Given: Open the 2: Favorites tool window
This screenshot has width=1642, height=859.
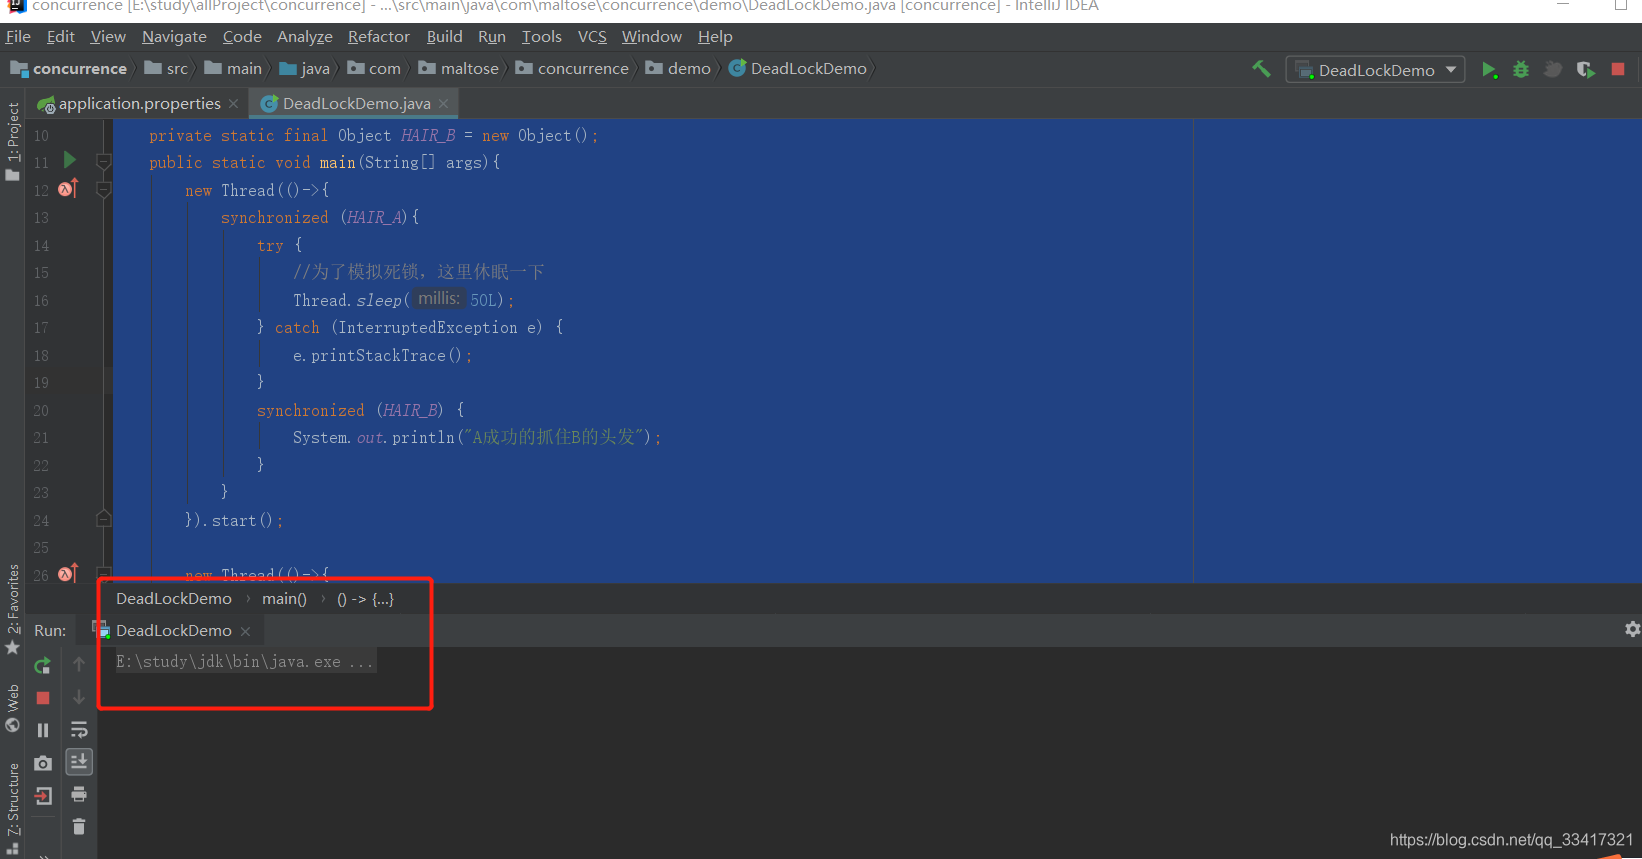Looking at the screenshot, I should 13,609.
